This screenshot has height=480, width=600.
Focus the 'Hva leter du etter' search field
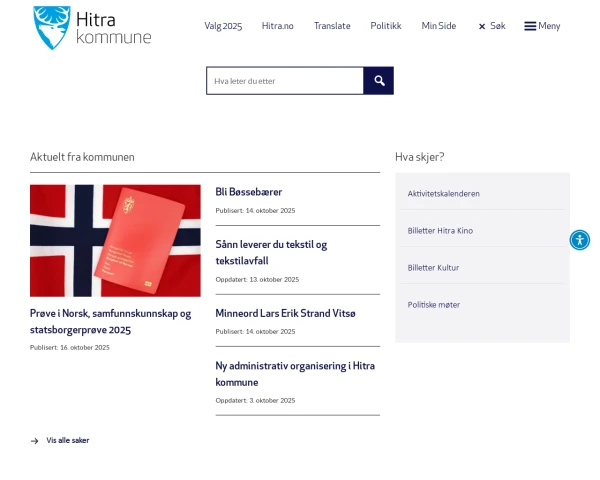pyautogui.click(x=285, y=81)
